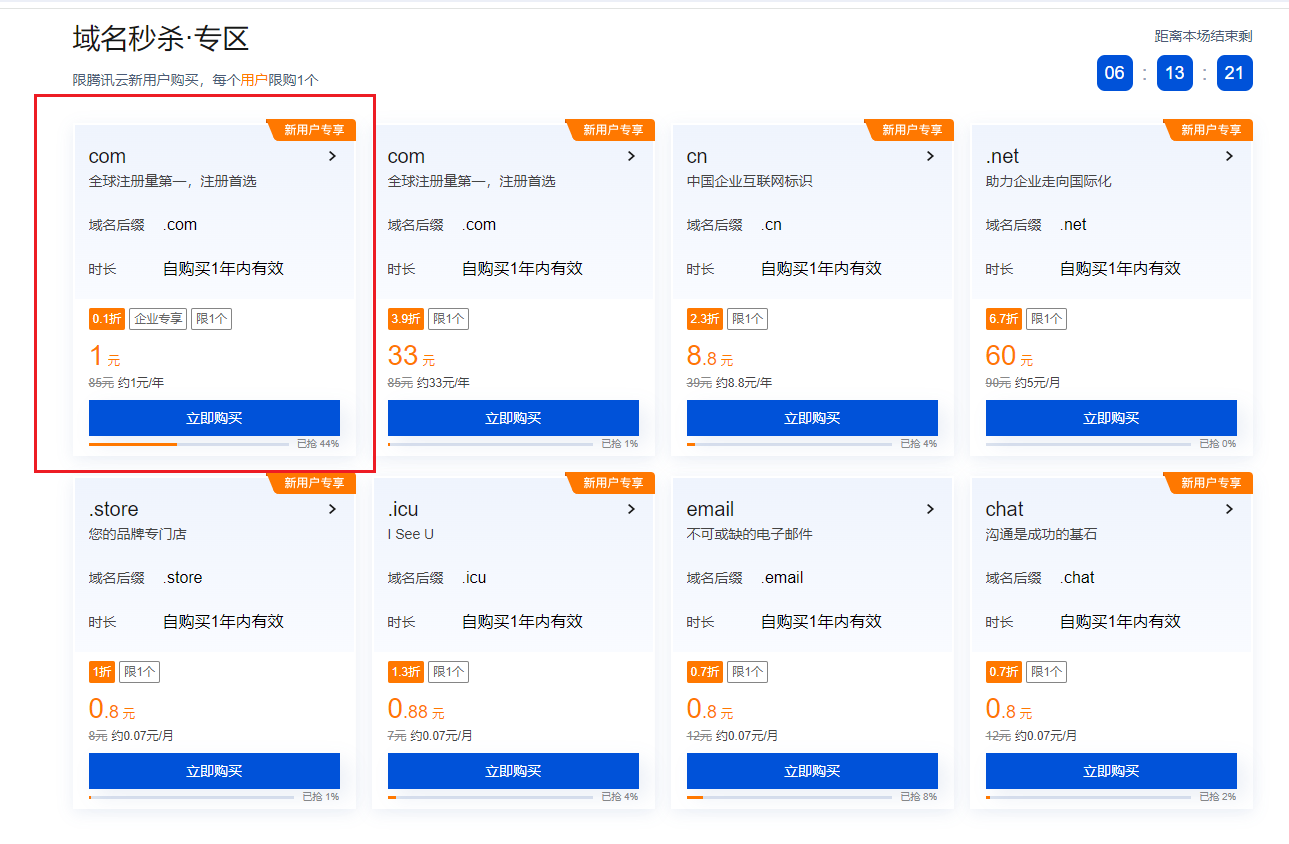Buy the .chat domain now
The height and width of the screenshot is (844, 1289).
1111,771
